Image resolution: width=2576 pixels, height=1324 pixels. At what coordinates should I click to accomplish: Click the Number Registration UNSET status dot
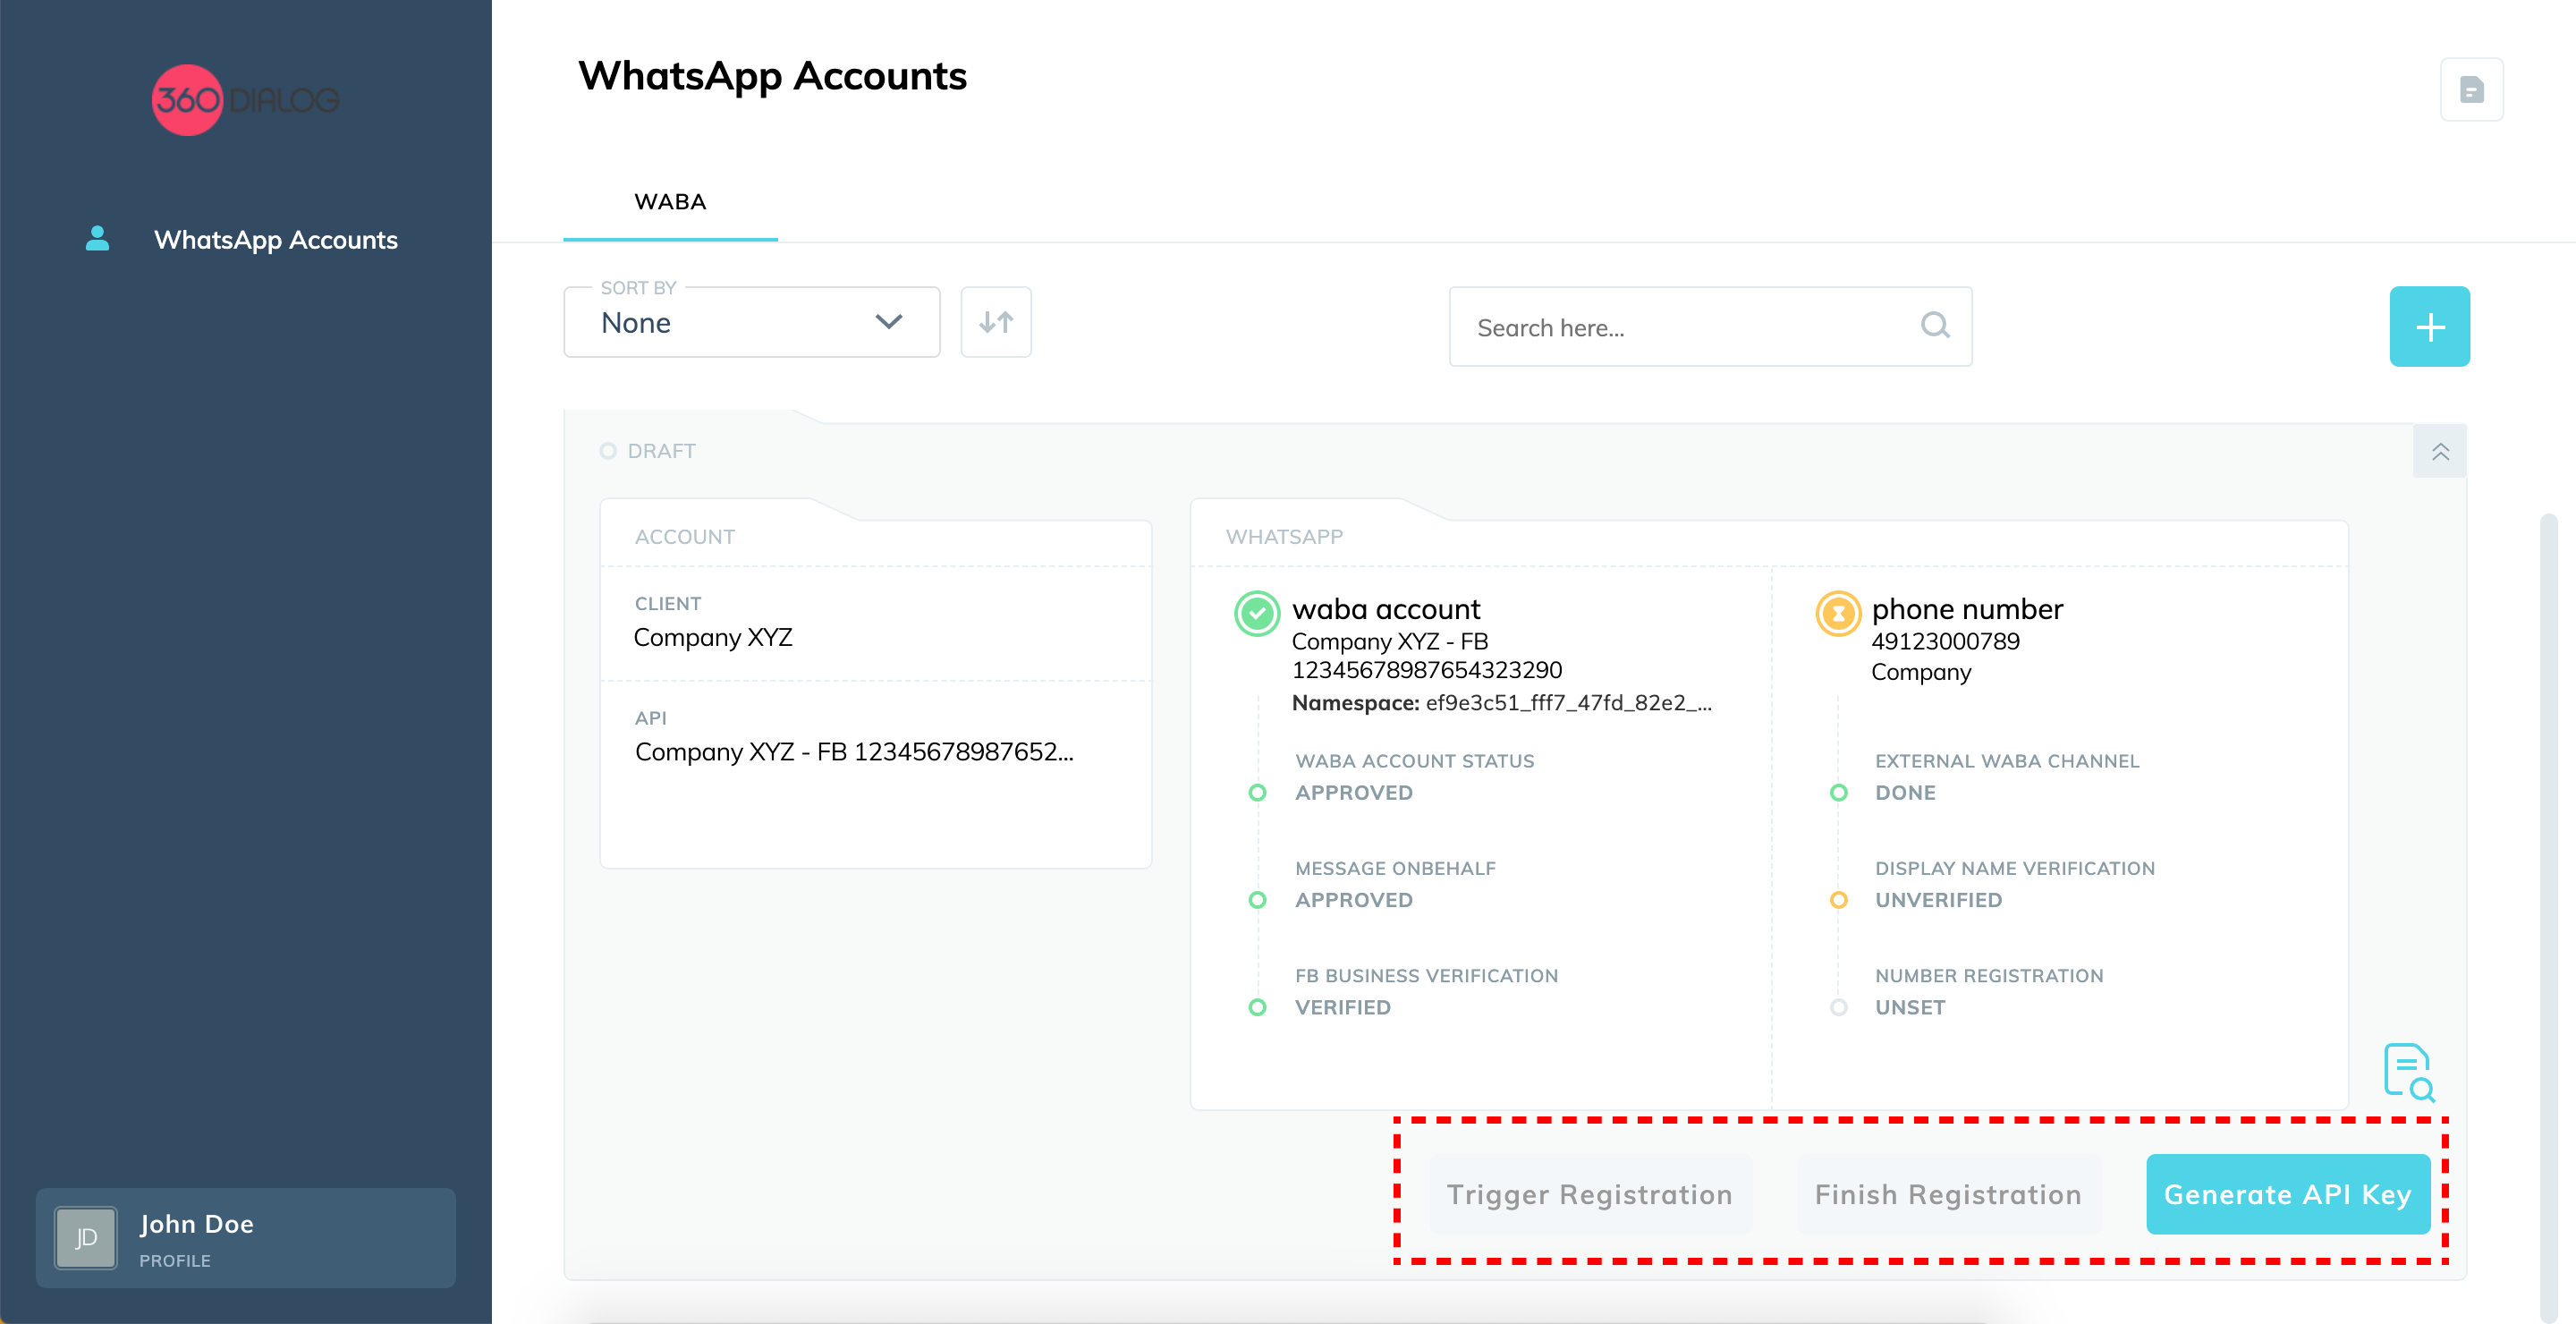[x=1838, y=1007]
